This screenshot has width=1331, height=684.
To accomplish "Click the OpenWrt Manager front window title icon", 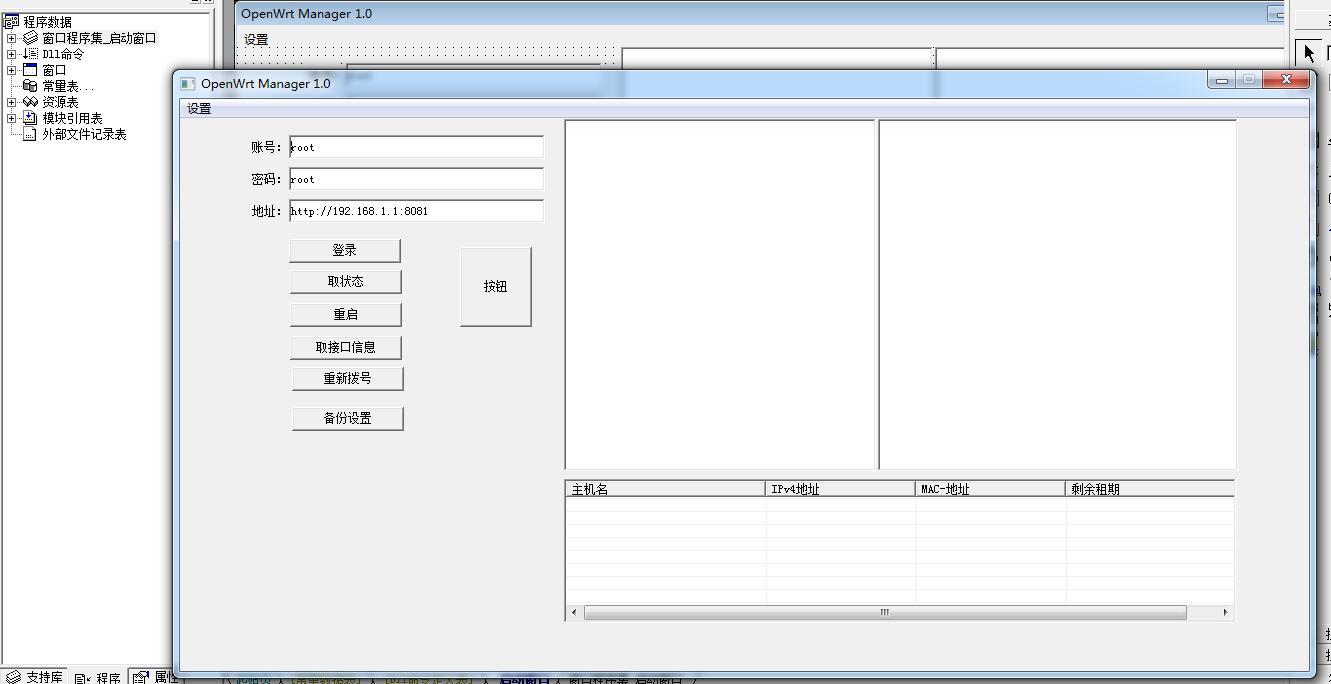I will [188, 84].
